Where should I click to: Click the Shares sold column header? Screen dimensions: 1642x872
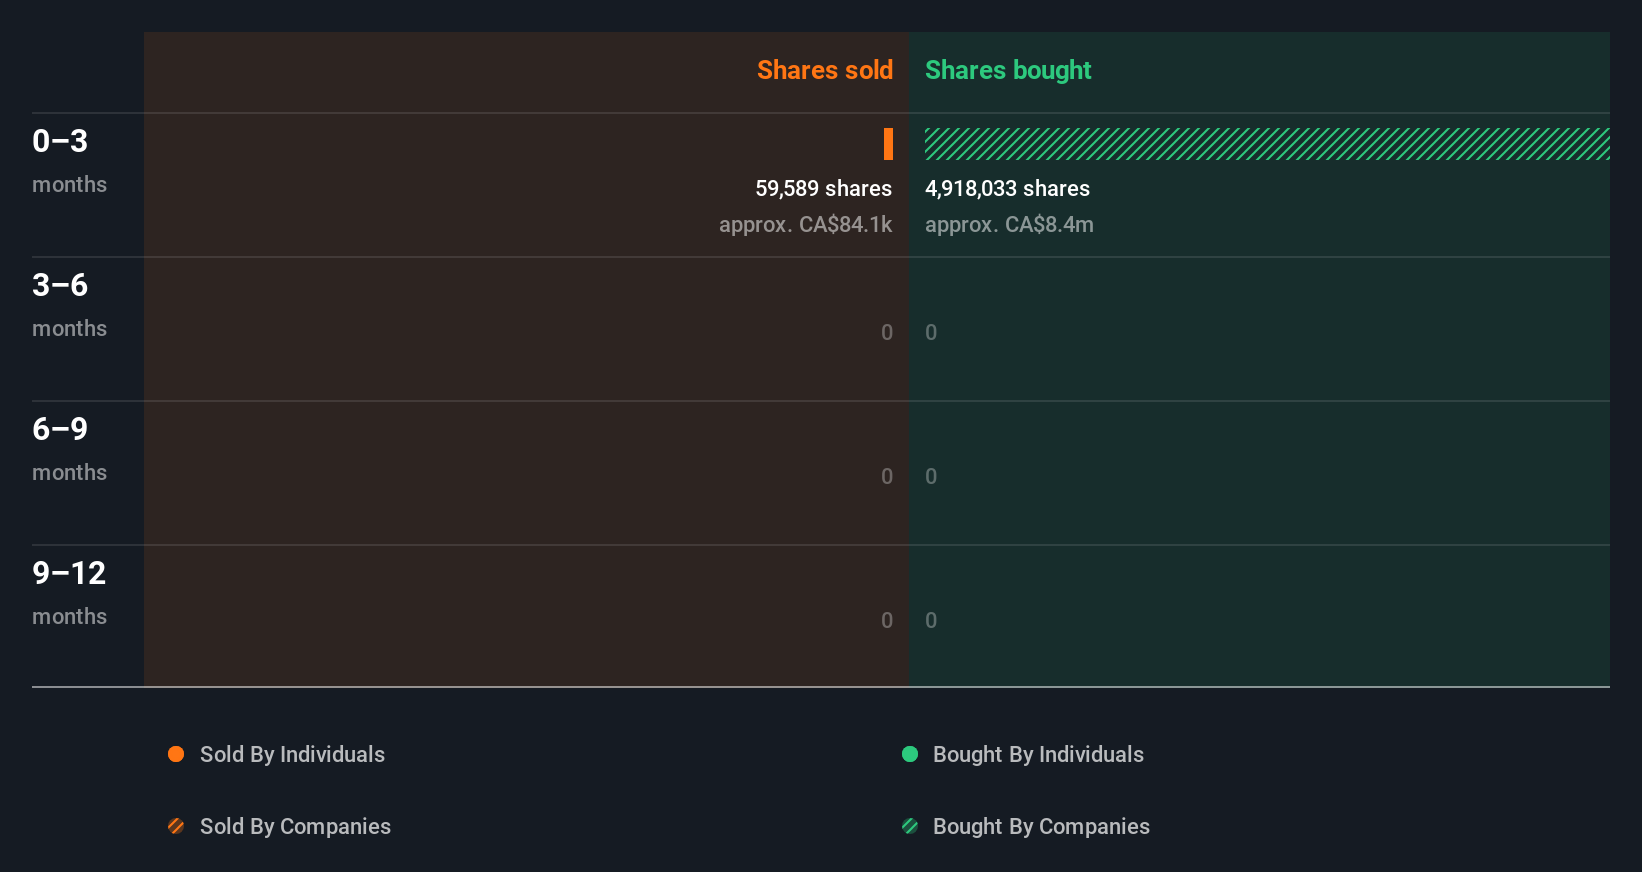click(x=825, y=70)
